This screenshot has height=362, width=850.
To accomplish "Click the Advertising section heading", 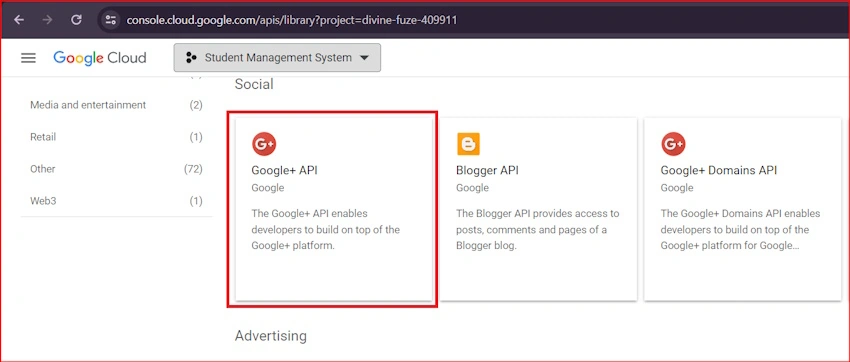I will coord(271,336).
